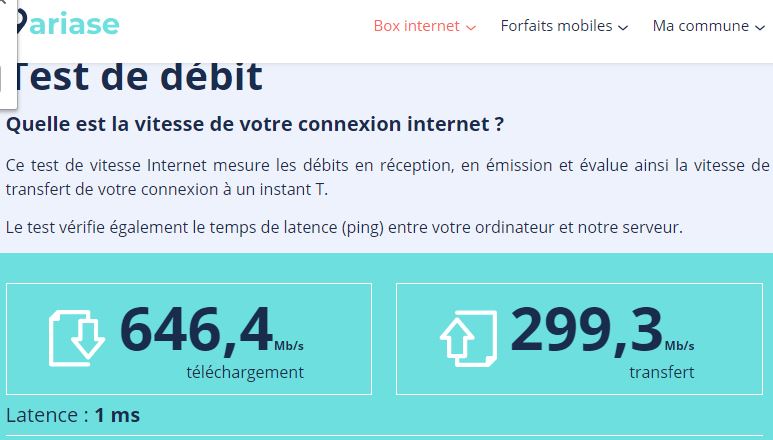Viewport: 773px width, 440px height.
Task: Click the transfert label
Action: tap(661, 372)
